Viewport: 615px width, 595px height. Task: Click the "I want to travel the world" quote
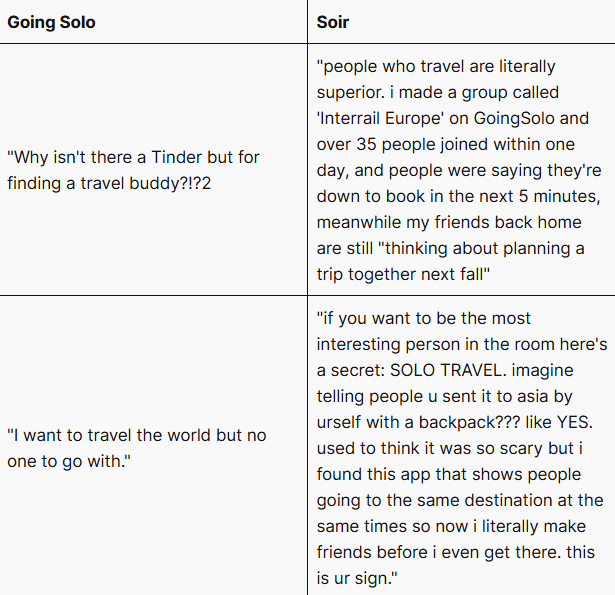pyautogui.click(x=136, y=436)
